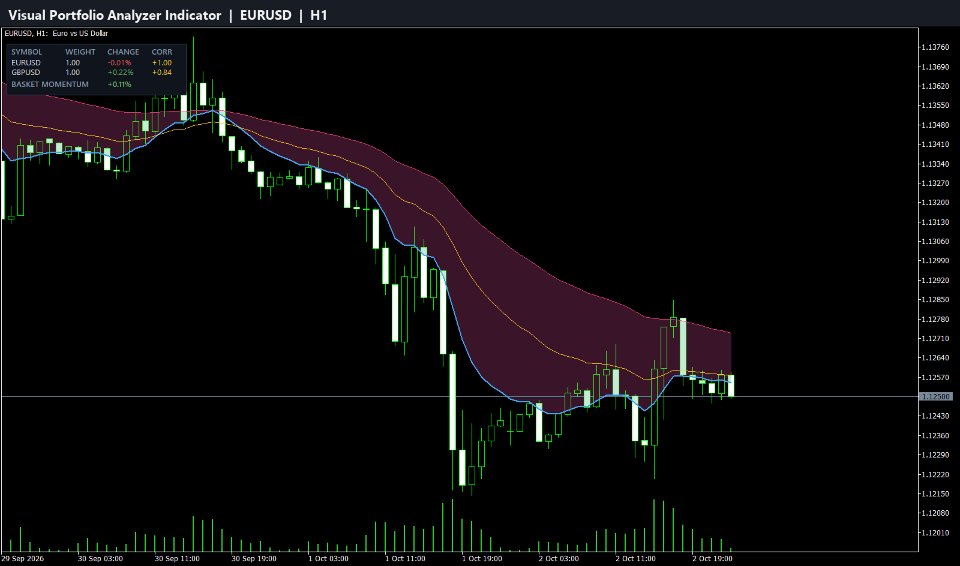Click price axis label 1.12780
This screenshot has height=566, width=960.
click(937, 319)
